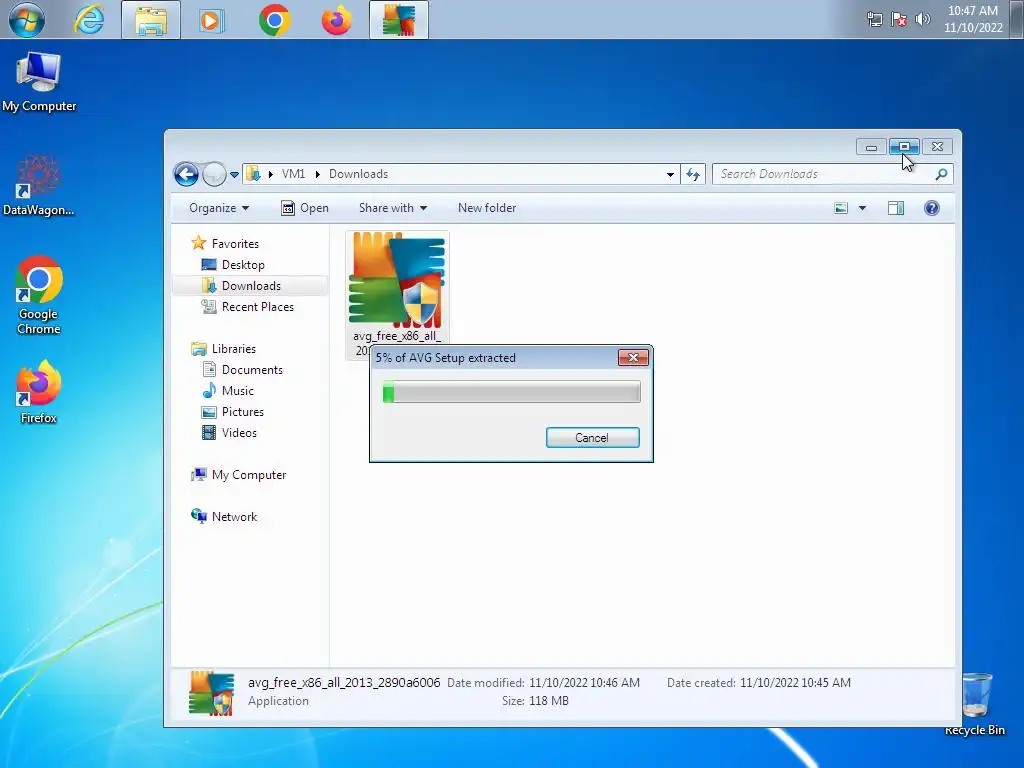Viewport: 1024px width, 768px height.
Task: Close the Downloads Explorer window
Action: coord(938,147)
